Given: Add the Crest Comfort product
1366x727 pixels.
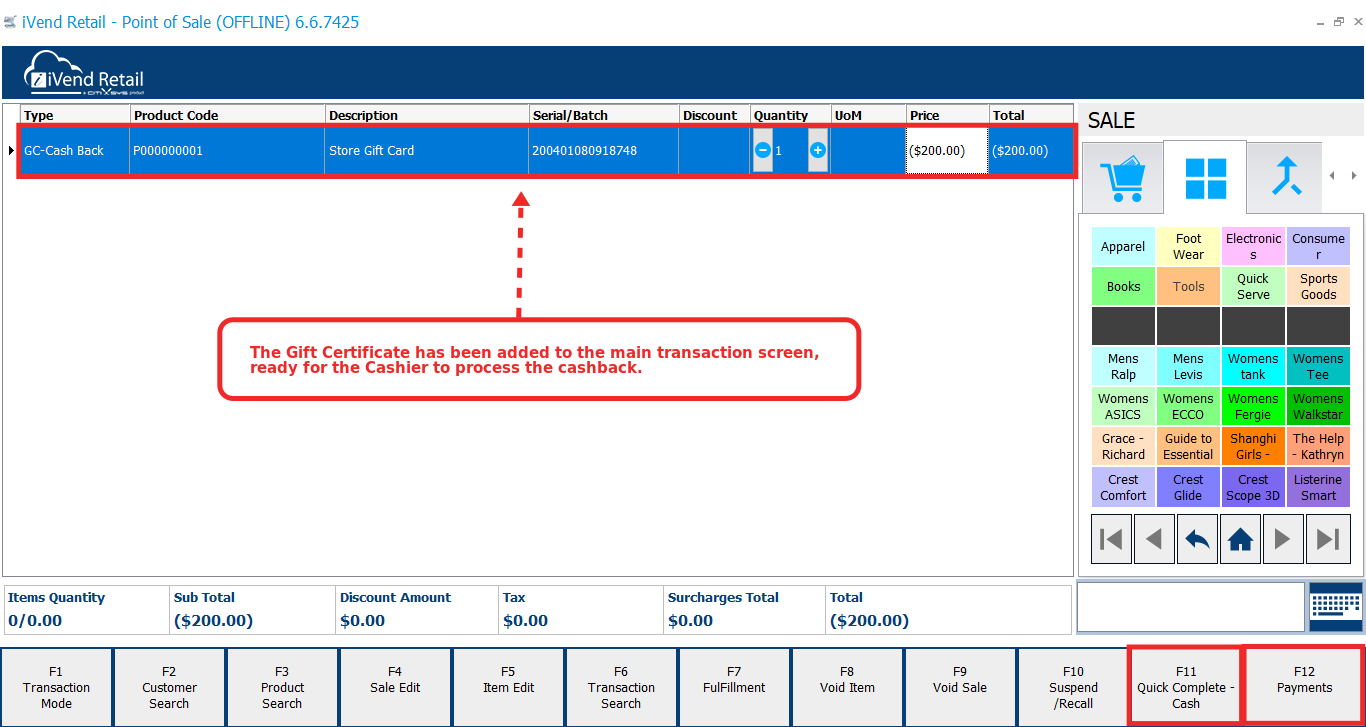Looking at the screenshot, I should pyautogui.click(x=1123, y=487).
